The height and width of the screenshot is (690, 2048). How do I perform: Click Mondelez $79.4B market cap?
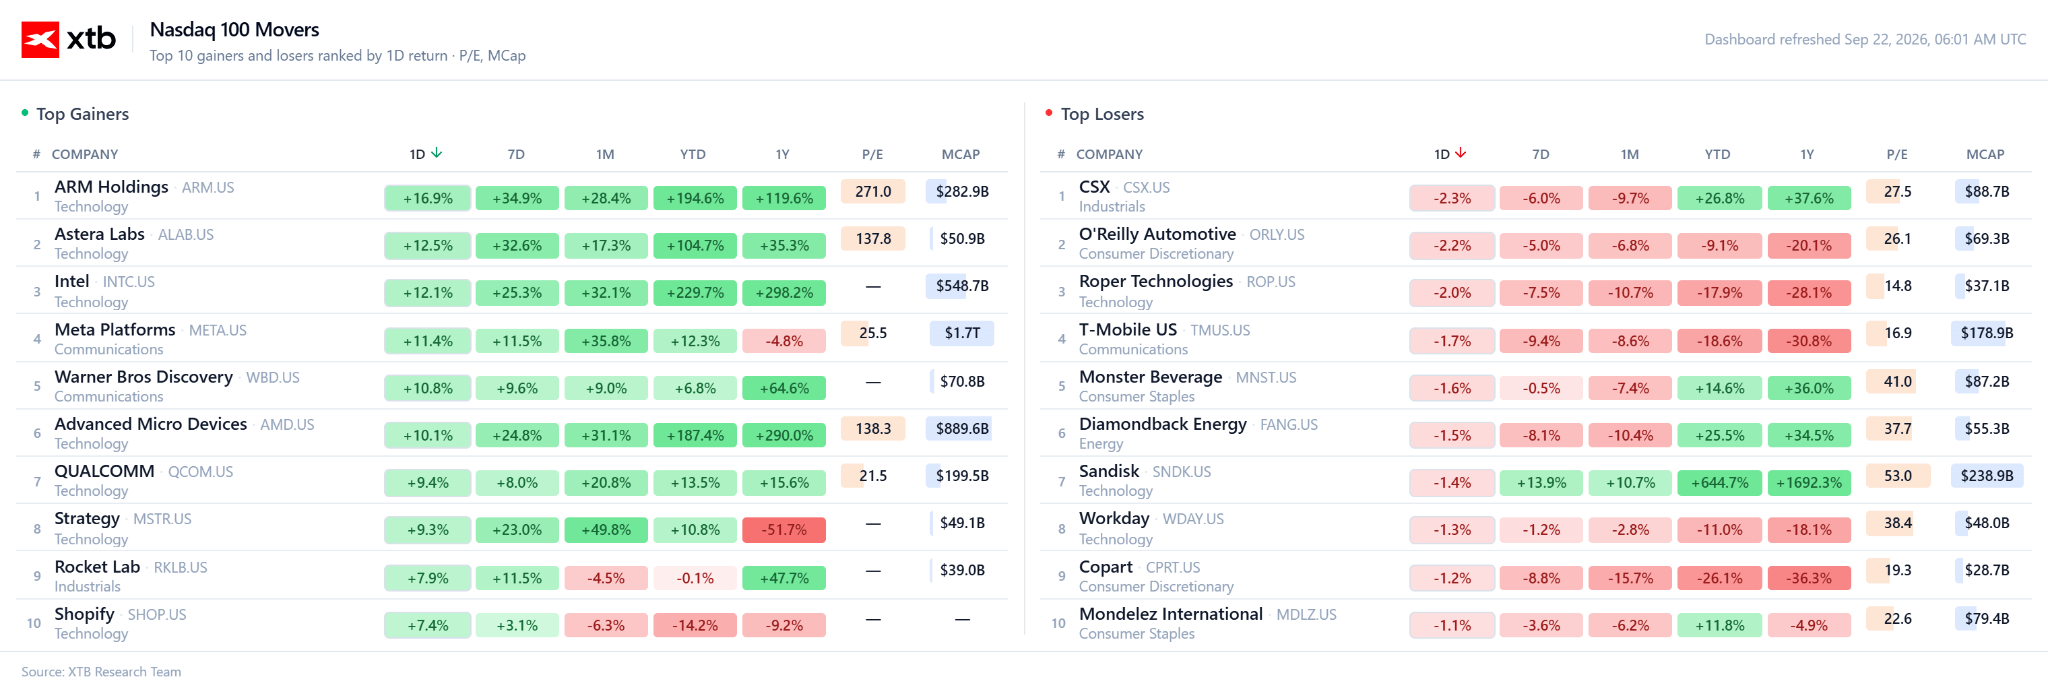(1986, 618)
